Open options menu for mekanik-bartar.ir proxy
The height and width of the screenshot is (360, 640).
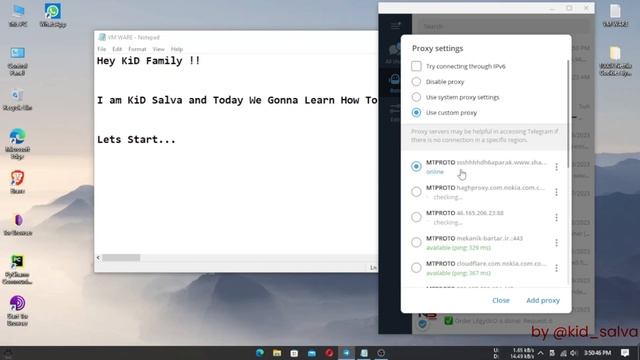pyautogui.click(x=556, y=242)
